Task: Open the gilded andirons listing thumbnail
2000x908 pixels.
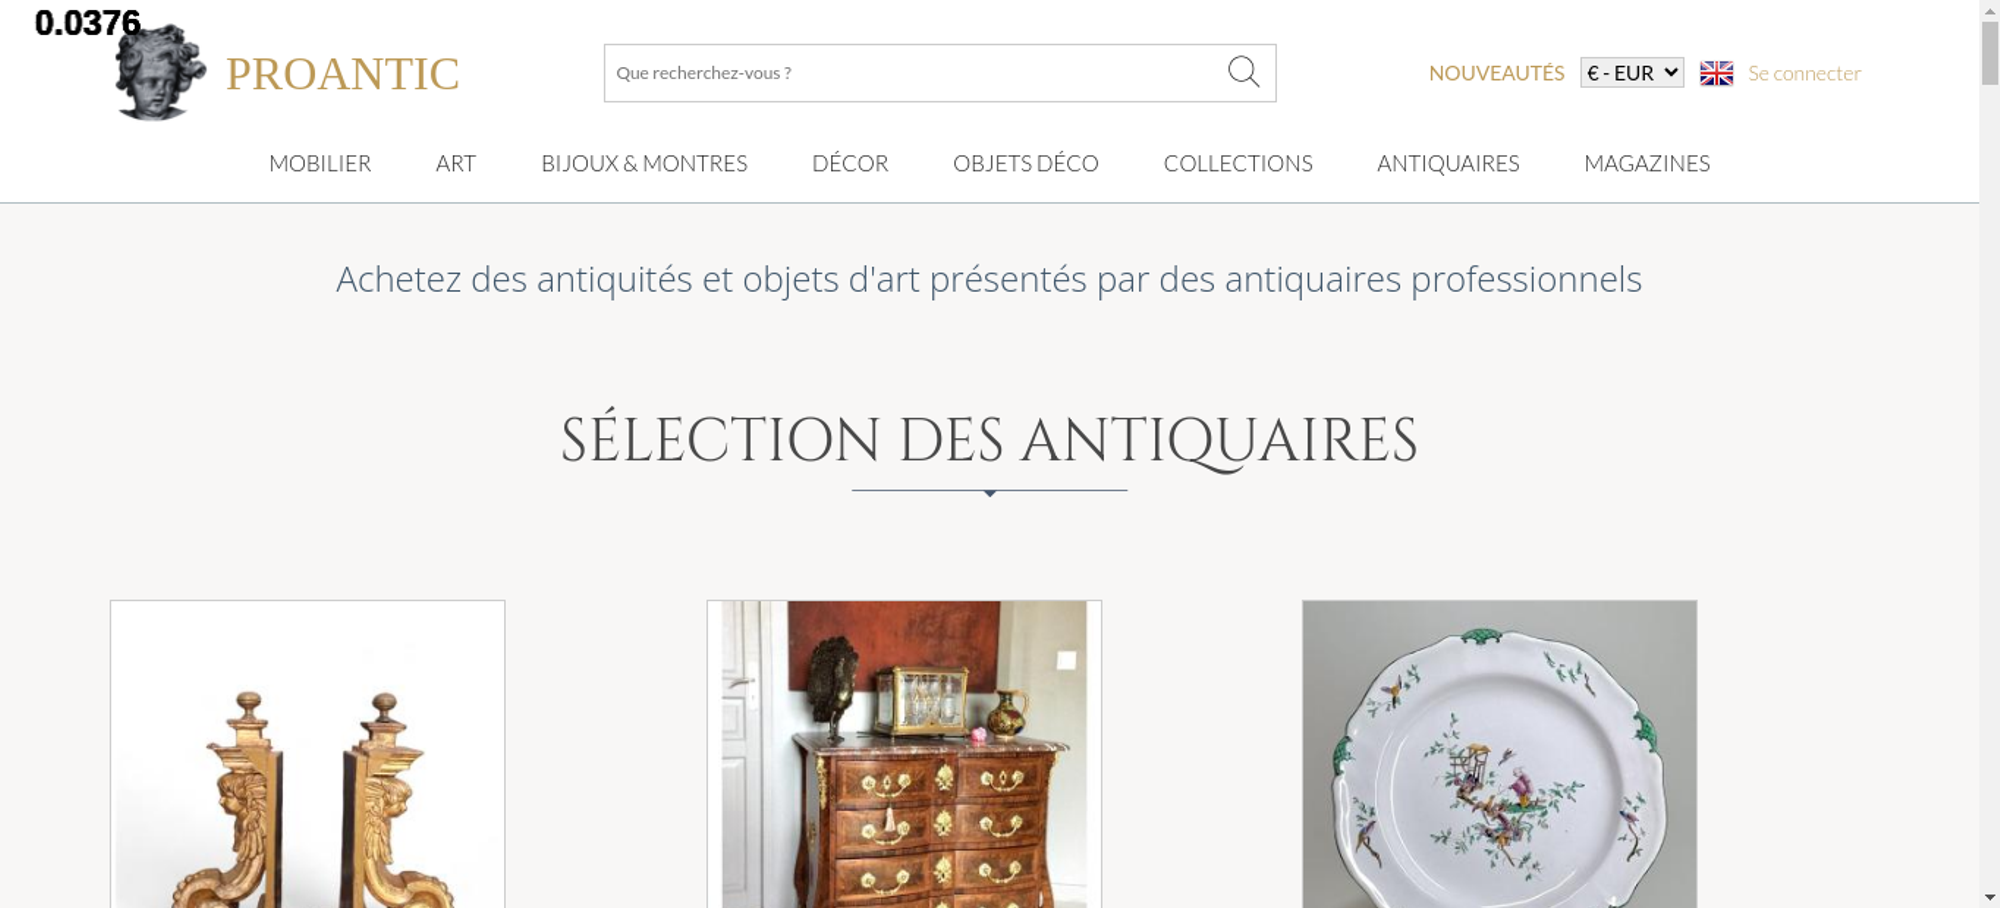Action: [x=307, y=754]
